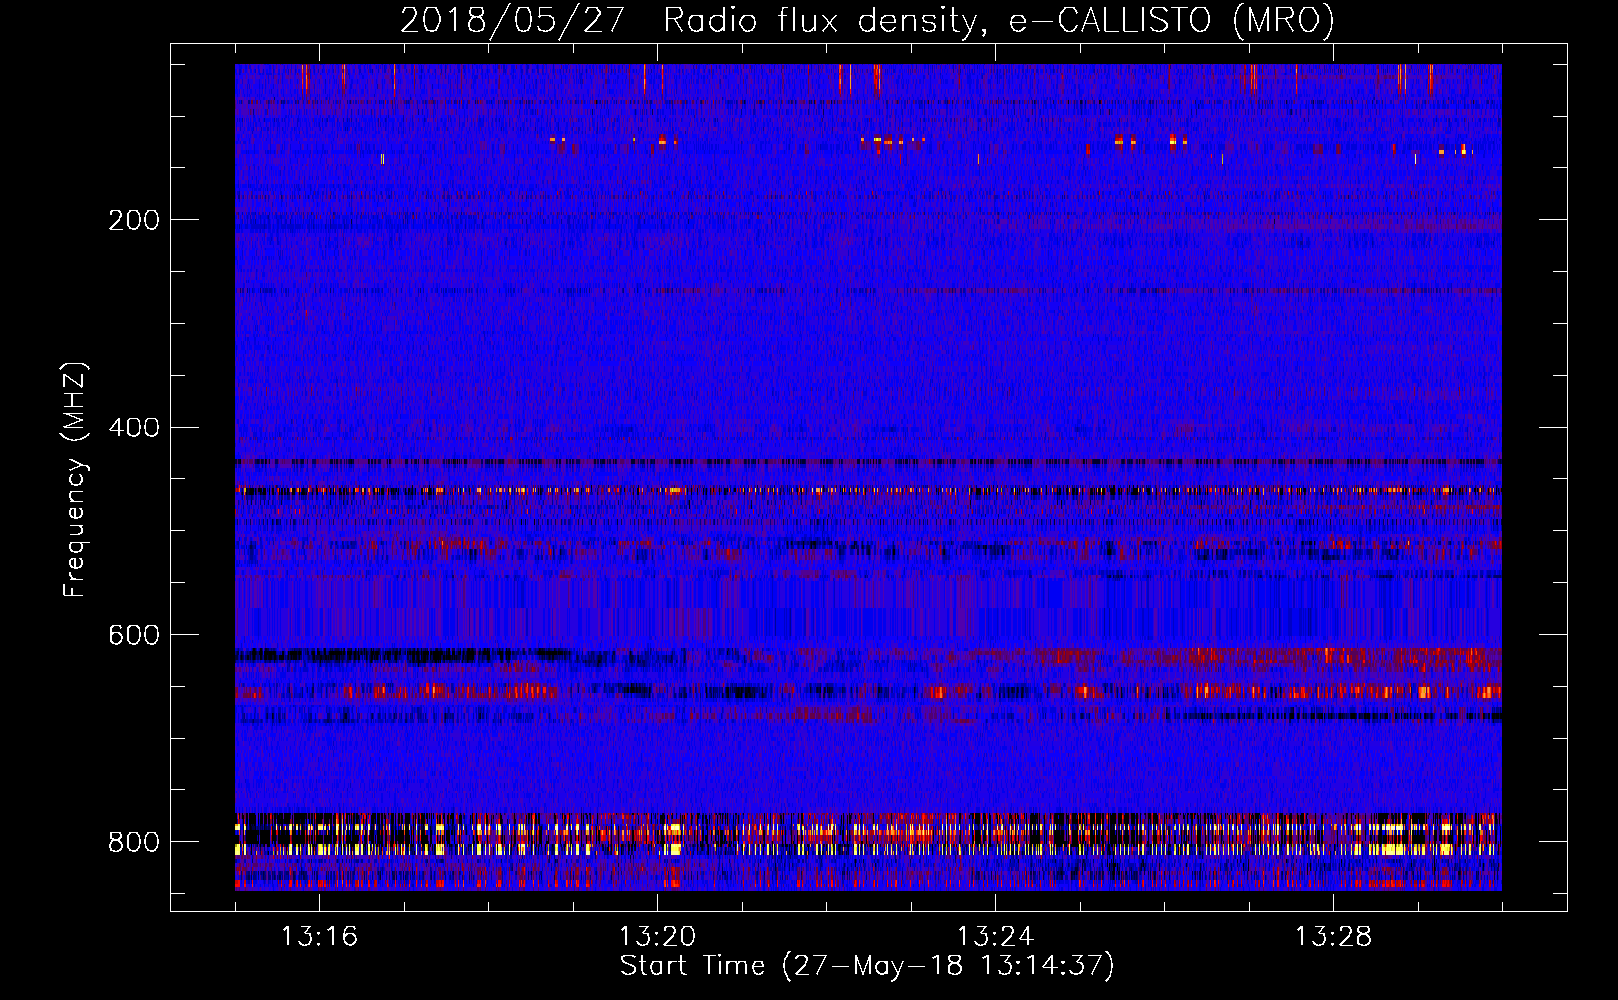The height and width of the screenshot is (1000, 1618).
Task: Select the 'Frequency (MHZ)' y-axis label
Action: click(x=75, y=479)
